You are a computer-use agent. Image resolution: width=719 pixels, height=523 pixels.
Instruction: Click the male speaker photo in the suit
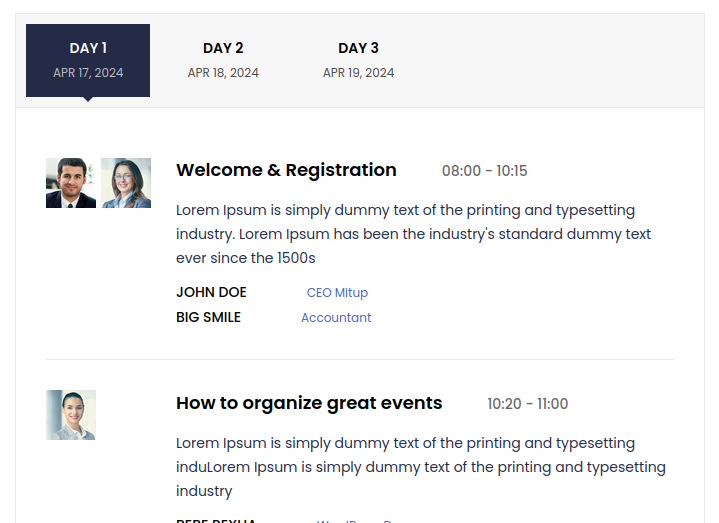pyautogui.click(x=71, y=183)
